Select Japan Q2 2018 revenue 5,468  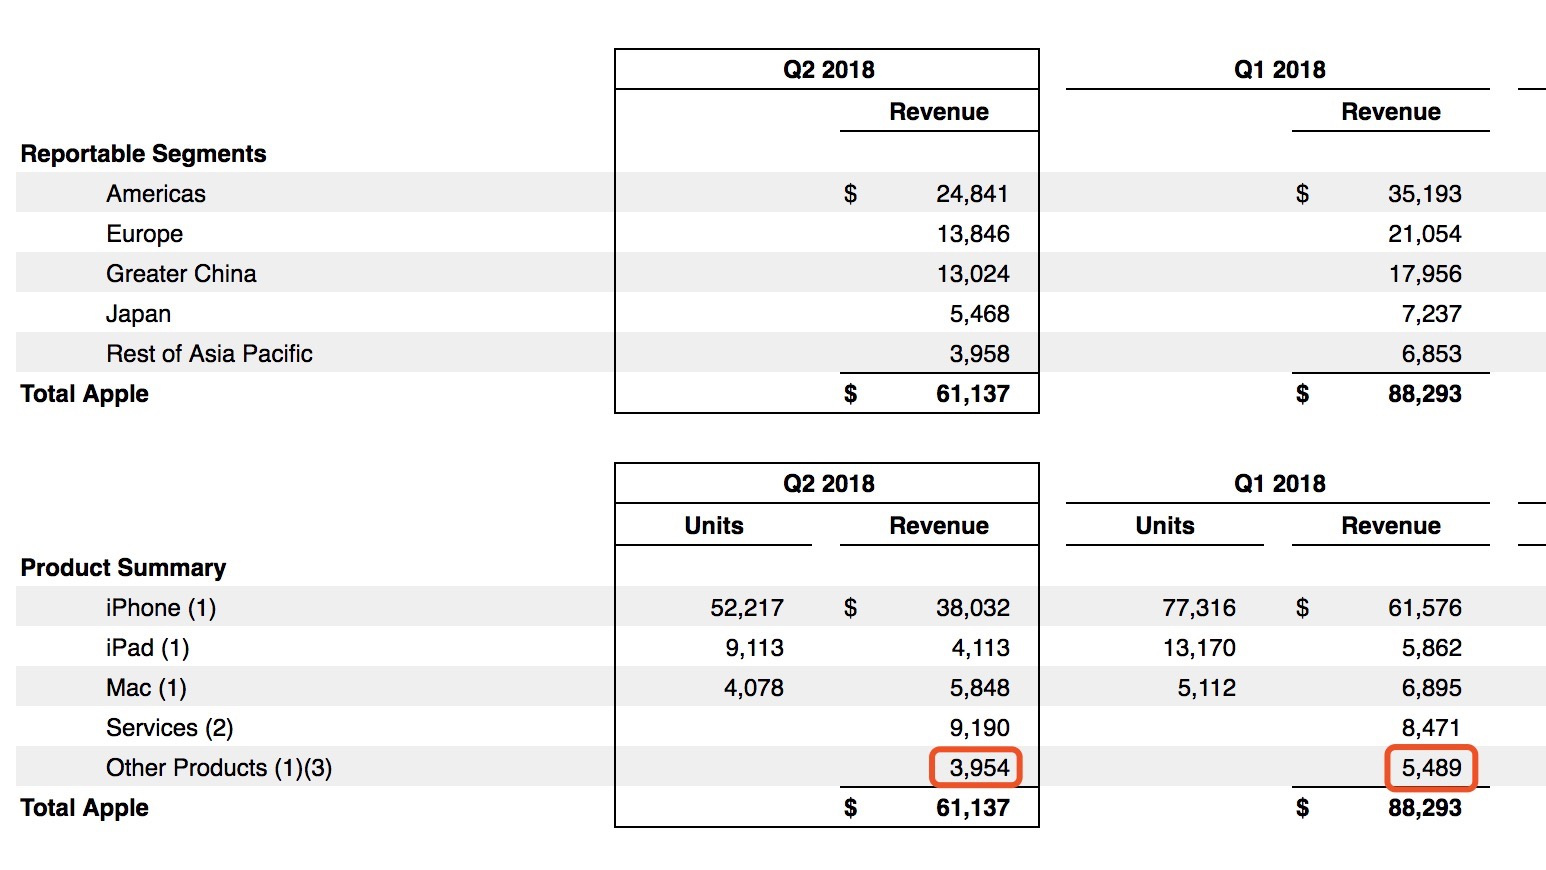(x=979, y=314)
